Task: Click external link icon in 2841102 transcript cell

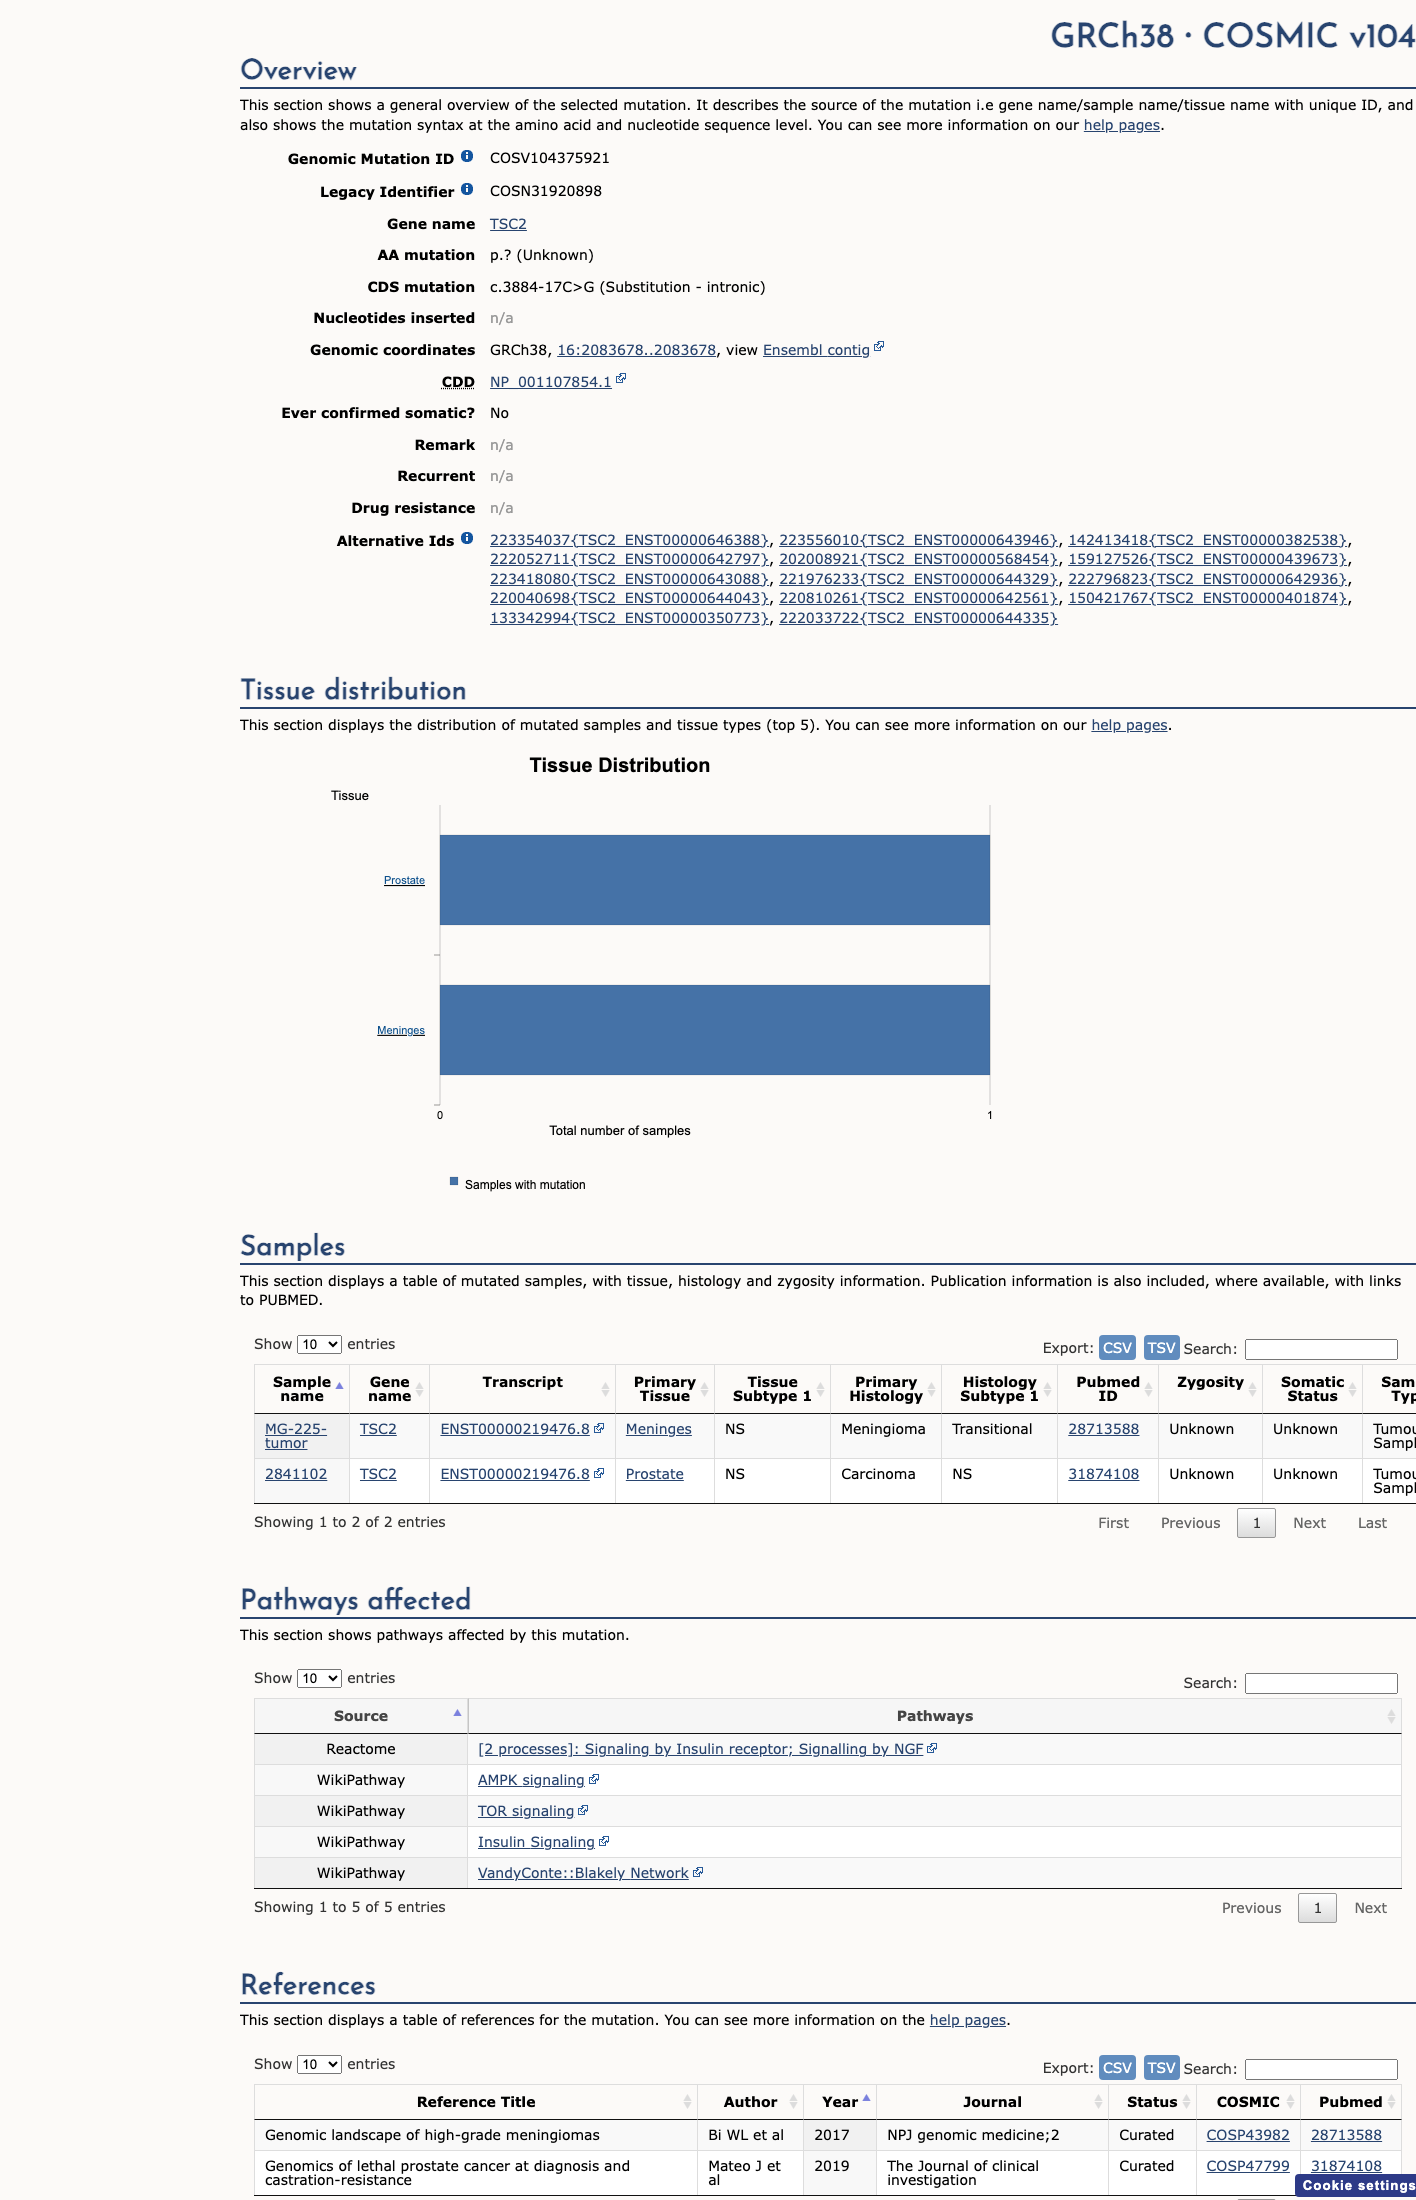Action: [x=599, y=1474]
